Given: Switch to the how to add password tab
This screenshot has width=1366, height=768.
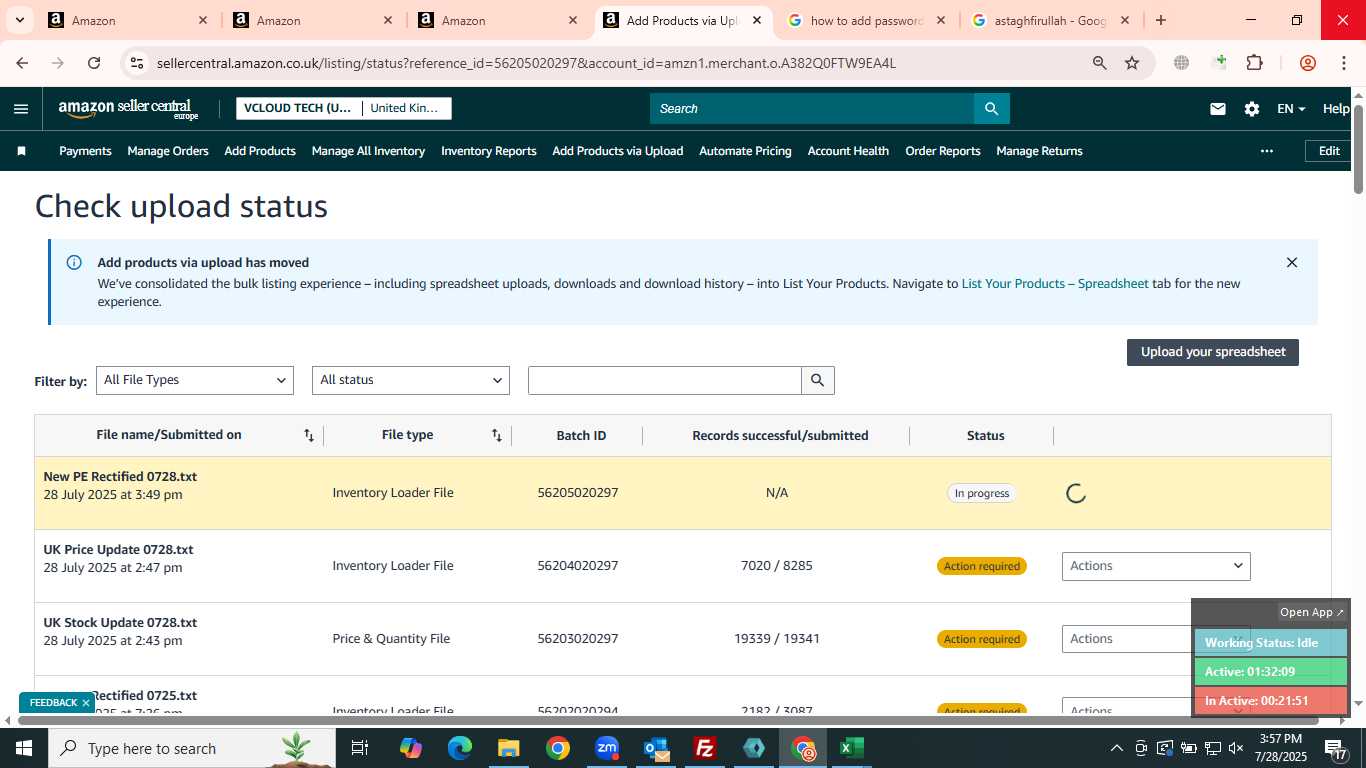Looking at the screenshot, I should tap(866, 20).
